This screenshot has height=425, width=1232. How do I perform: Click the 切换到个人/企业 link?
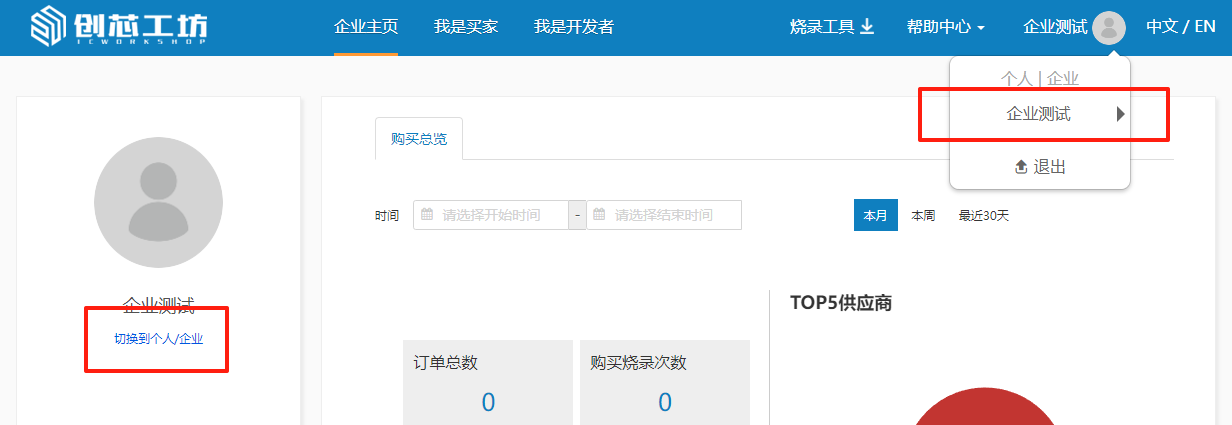coord(158,339)
